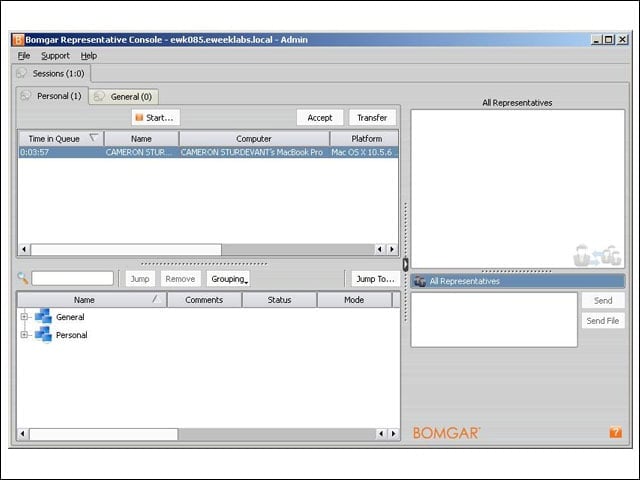The height and width of the screenshot is (480, 640).
Task: Click the queue list scroll left arrow
Action: [24, 249]
